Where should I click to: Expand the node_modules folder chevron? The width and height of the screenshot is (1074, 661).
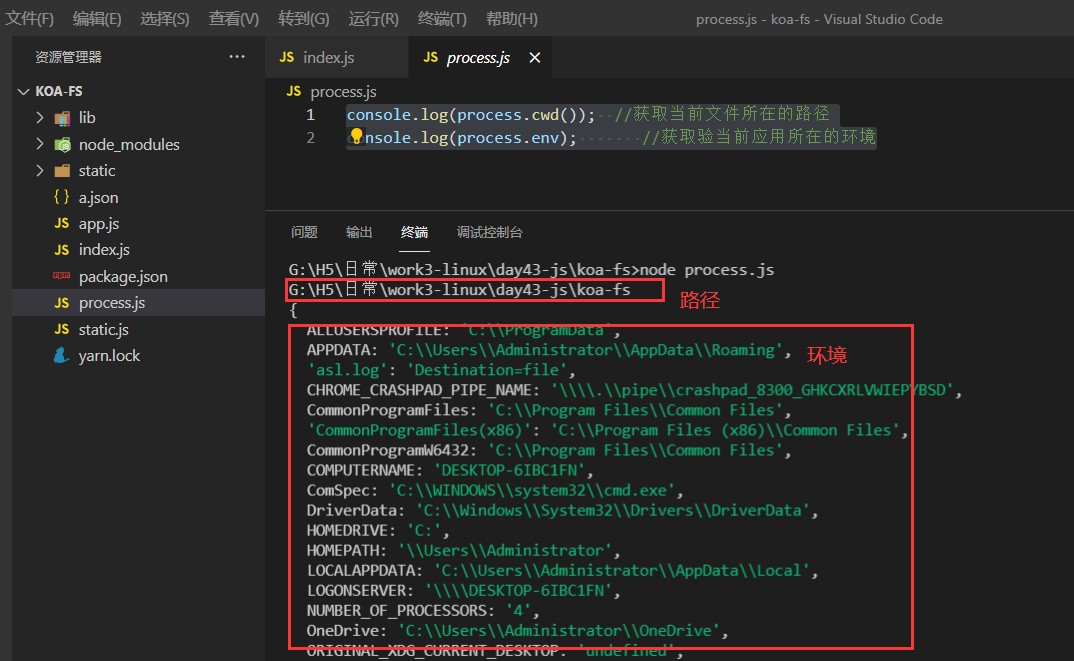tap(40, 144)
